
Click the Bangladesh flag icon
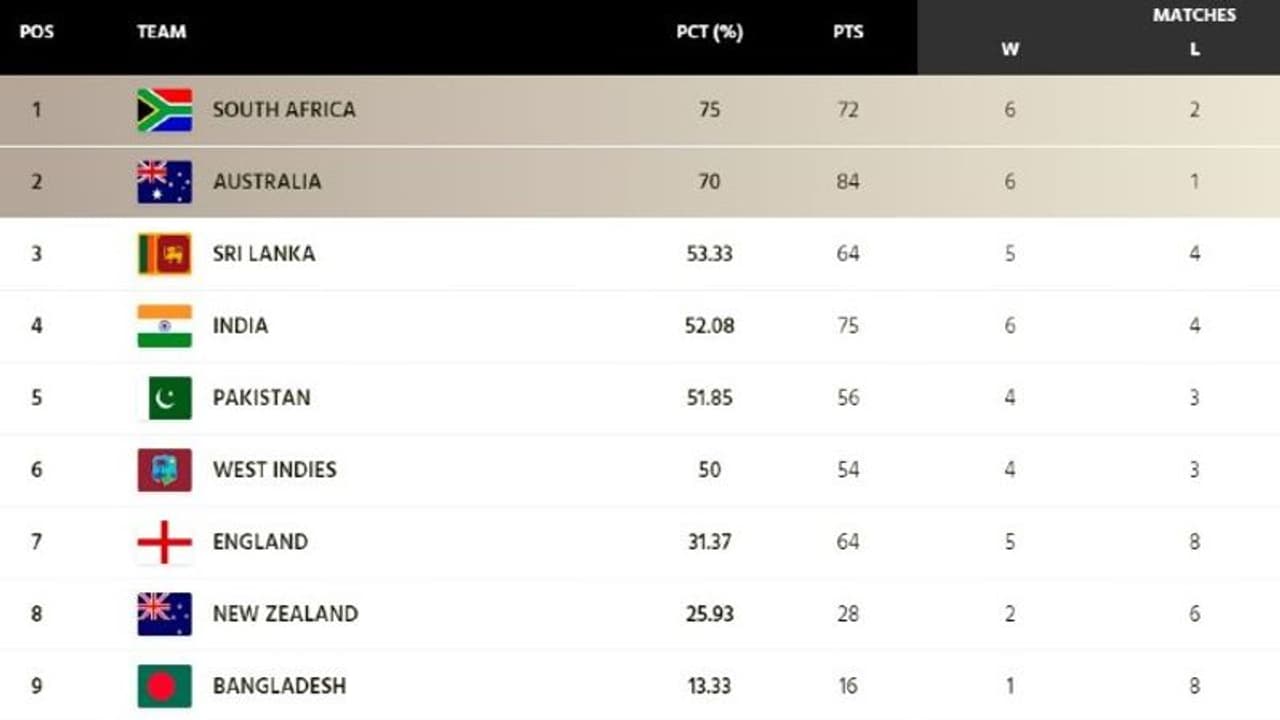(164, 686)
